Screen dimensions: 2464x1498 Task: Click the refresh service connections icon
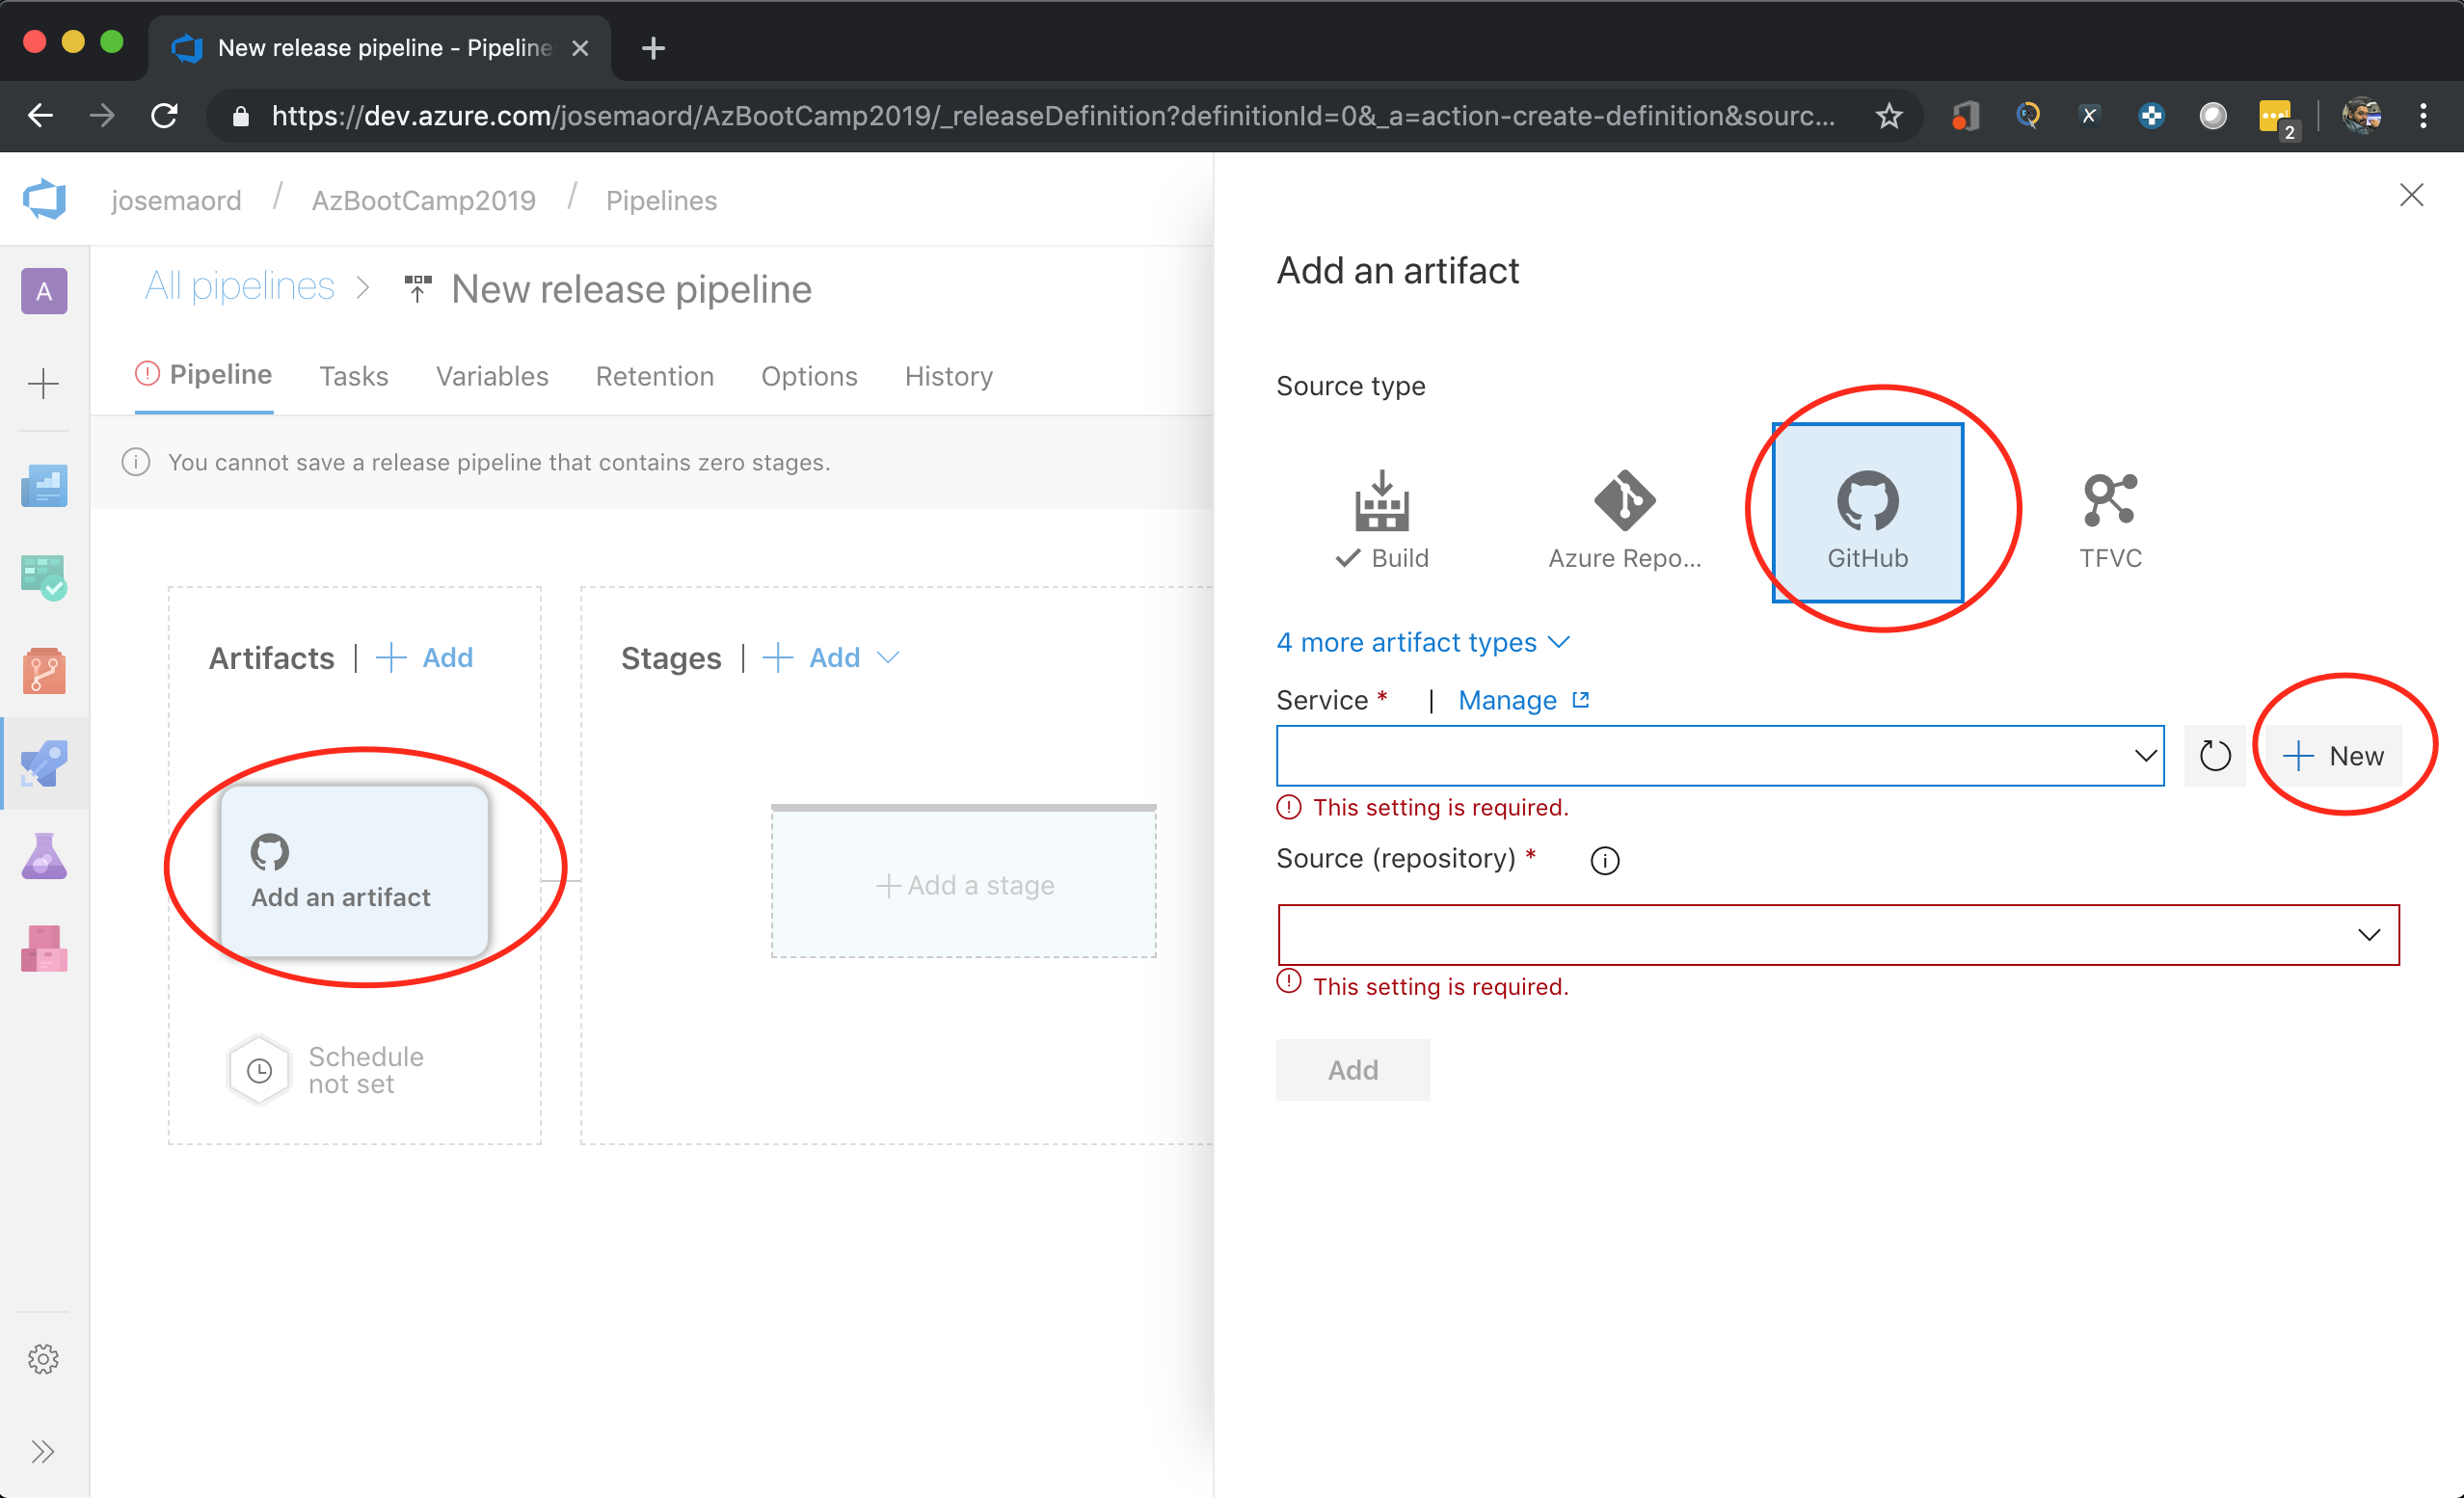[2214, 756]
